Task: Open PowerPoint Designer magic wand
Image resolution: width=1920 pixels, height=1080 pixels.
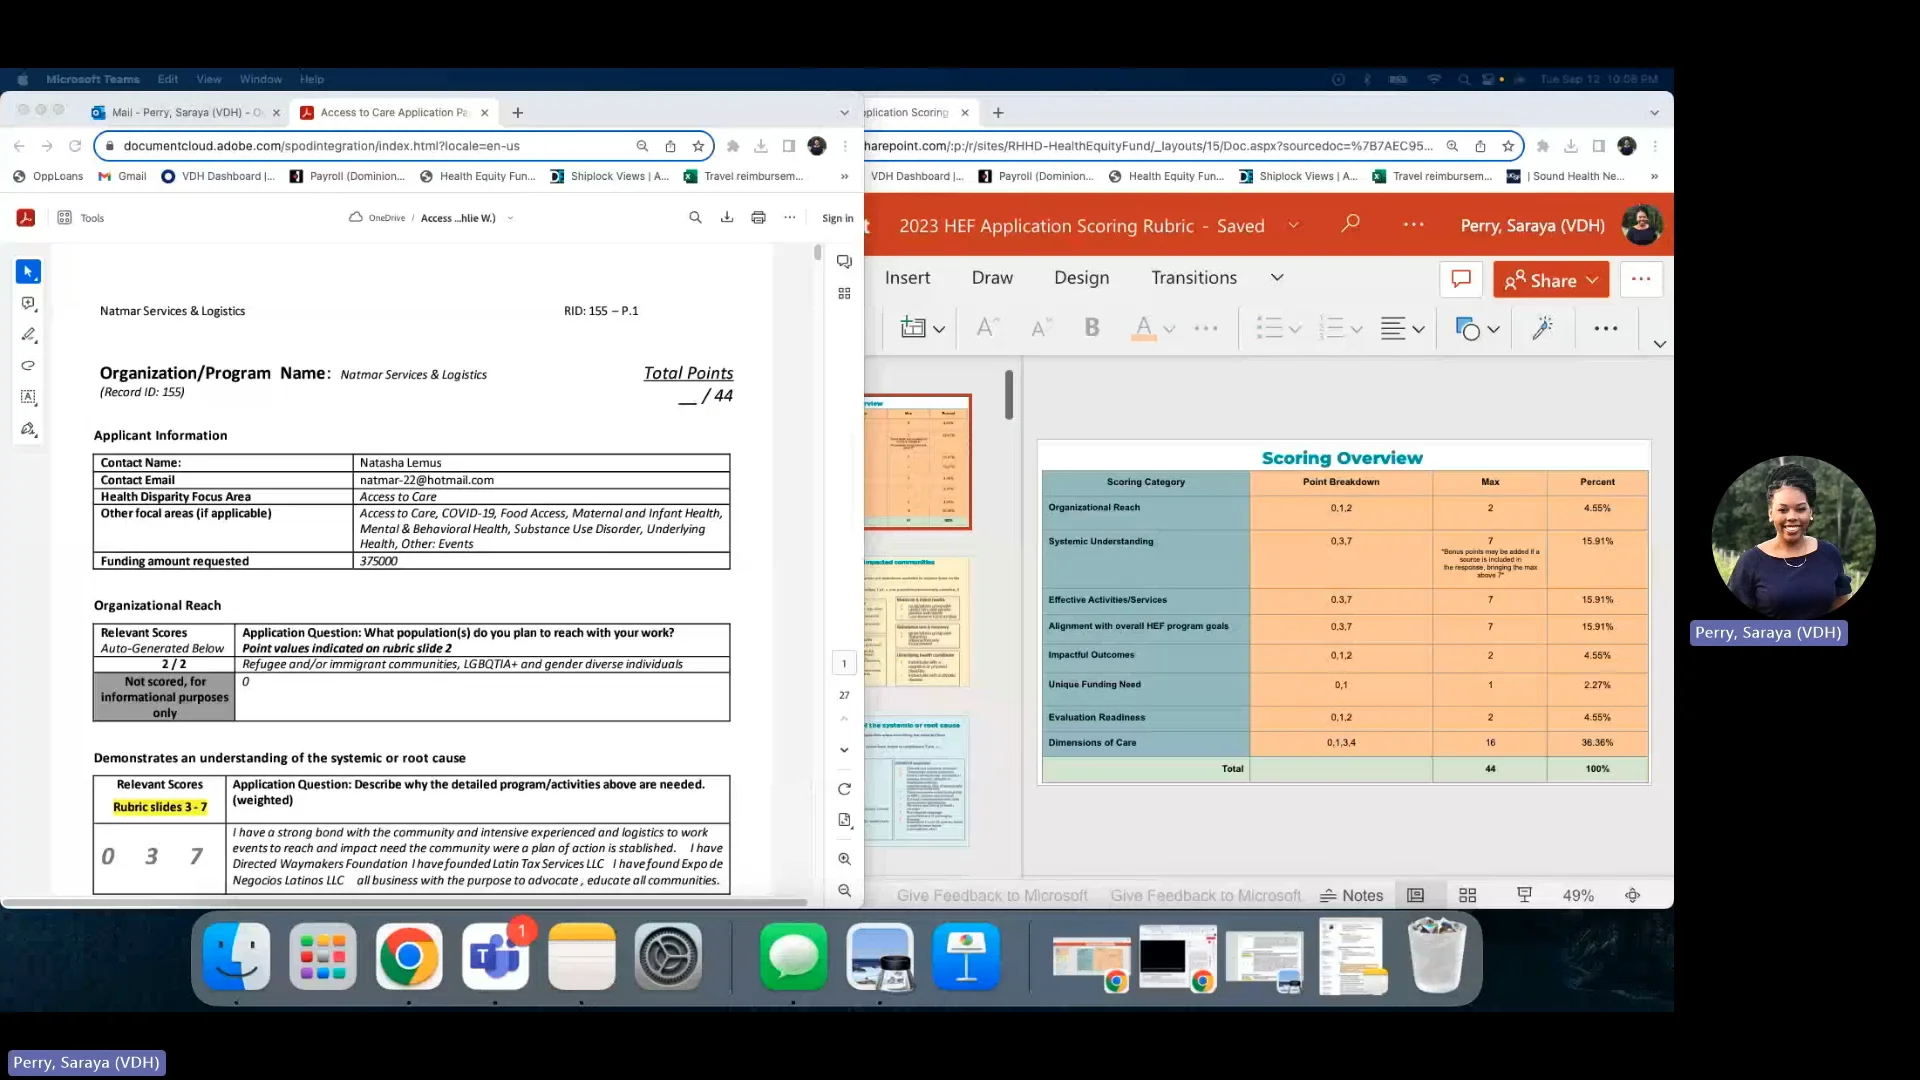Action: [x=1542, y=327]
